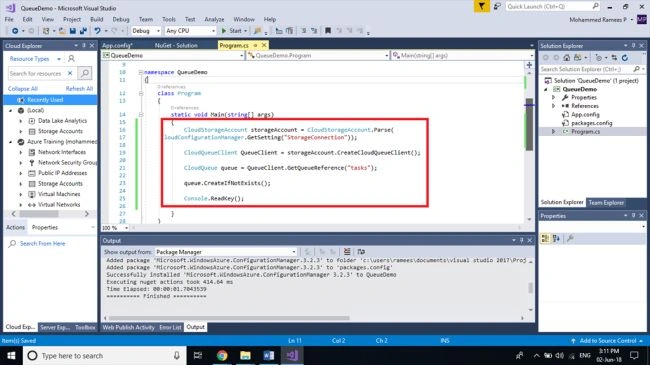Screen dimensions: 650x365
Task: Open the Build menu
Action: 97,19
